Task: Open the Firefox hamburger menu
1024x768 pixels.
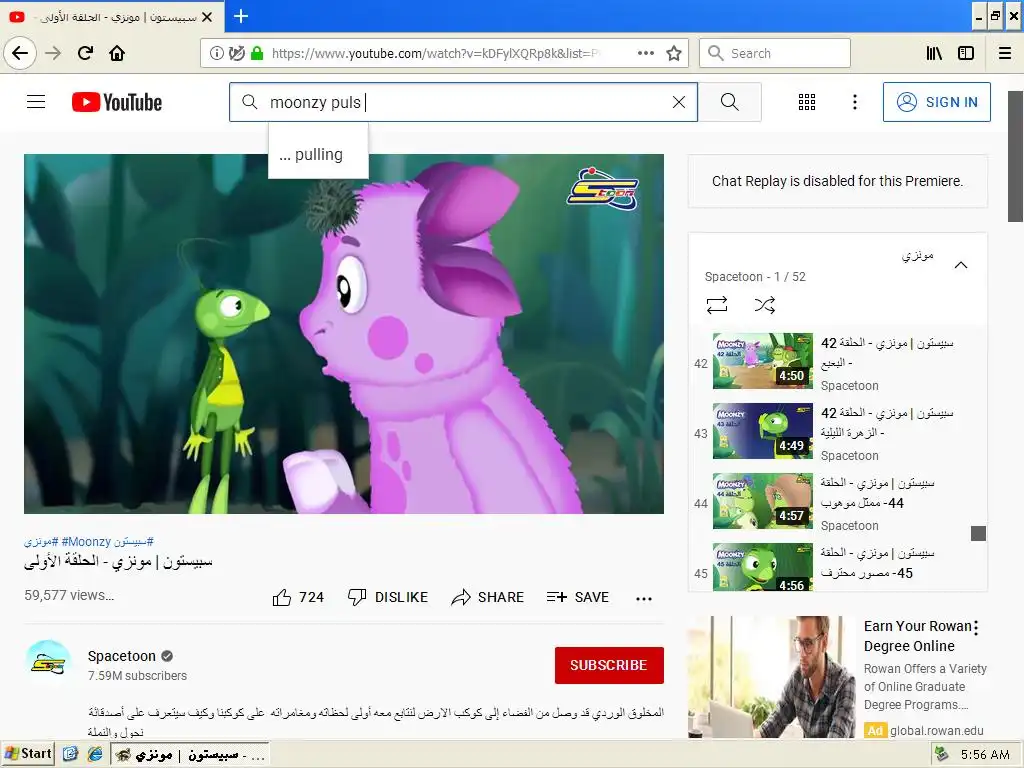Action: pyautogui.click(x=1005, y=54)
